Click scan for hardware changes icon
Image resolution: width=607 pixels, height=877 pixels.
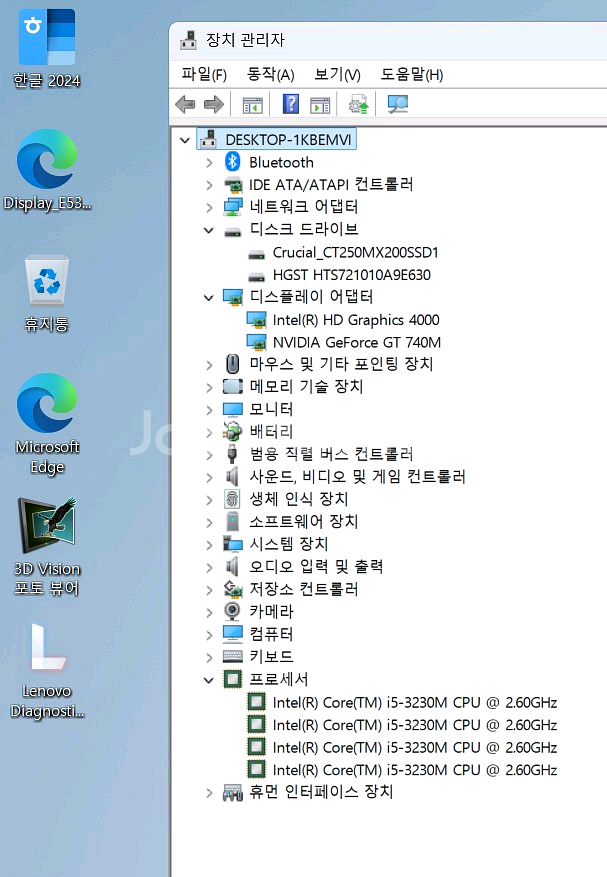(398, 104)
